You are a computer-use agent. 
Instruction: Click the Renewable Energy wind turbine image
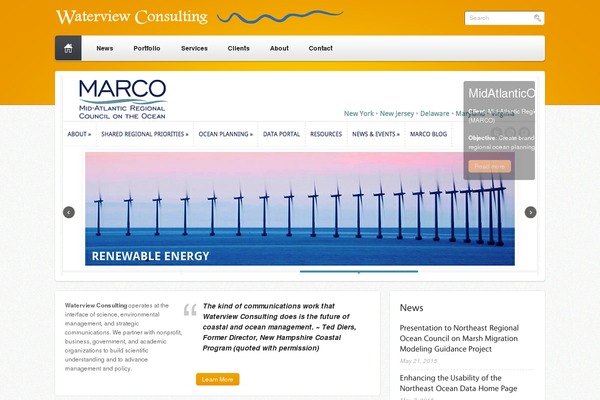tap(300, 209)
